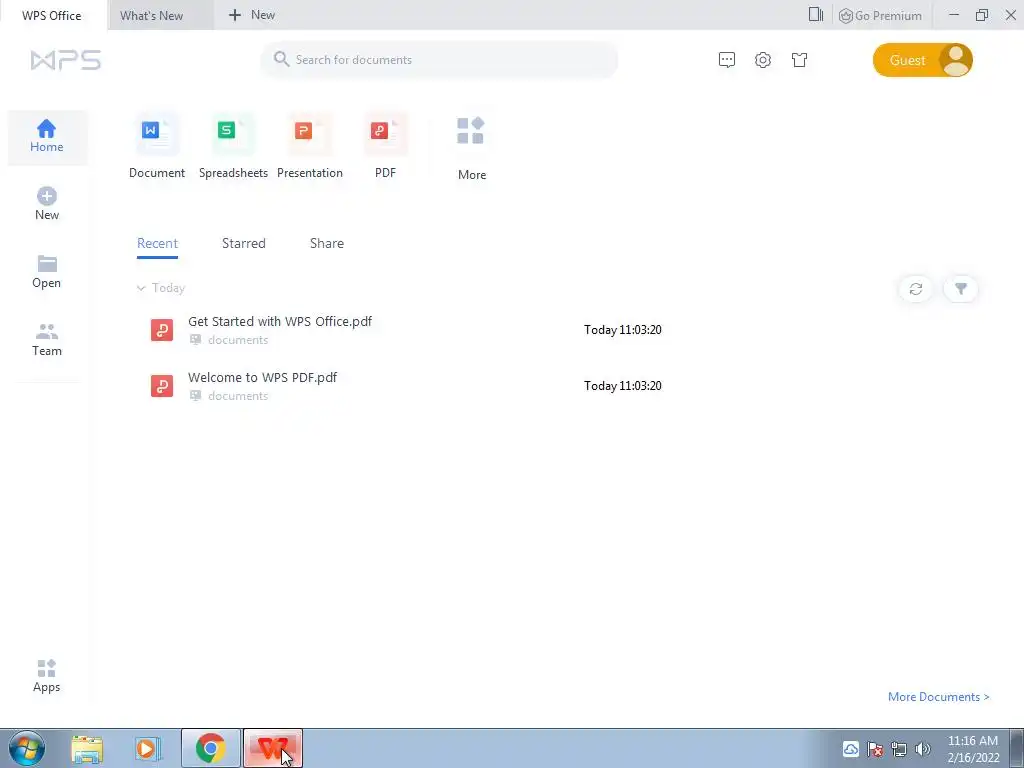This screenshot has width=1024, height=768.
Task: Toggle the side panel layout icon
Action: click(816, 14)
